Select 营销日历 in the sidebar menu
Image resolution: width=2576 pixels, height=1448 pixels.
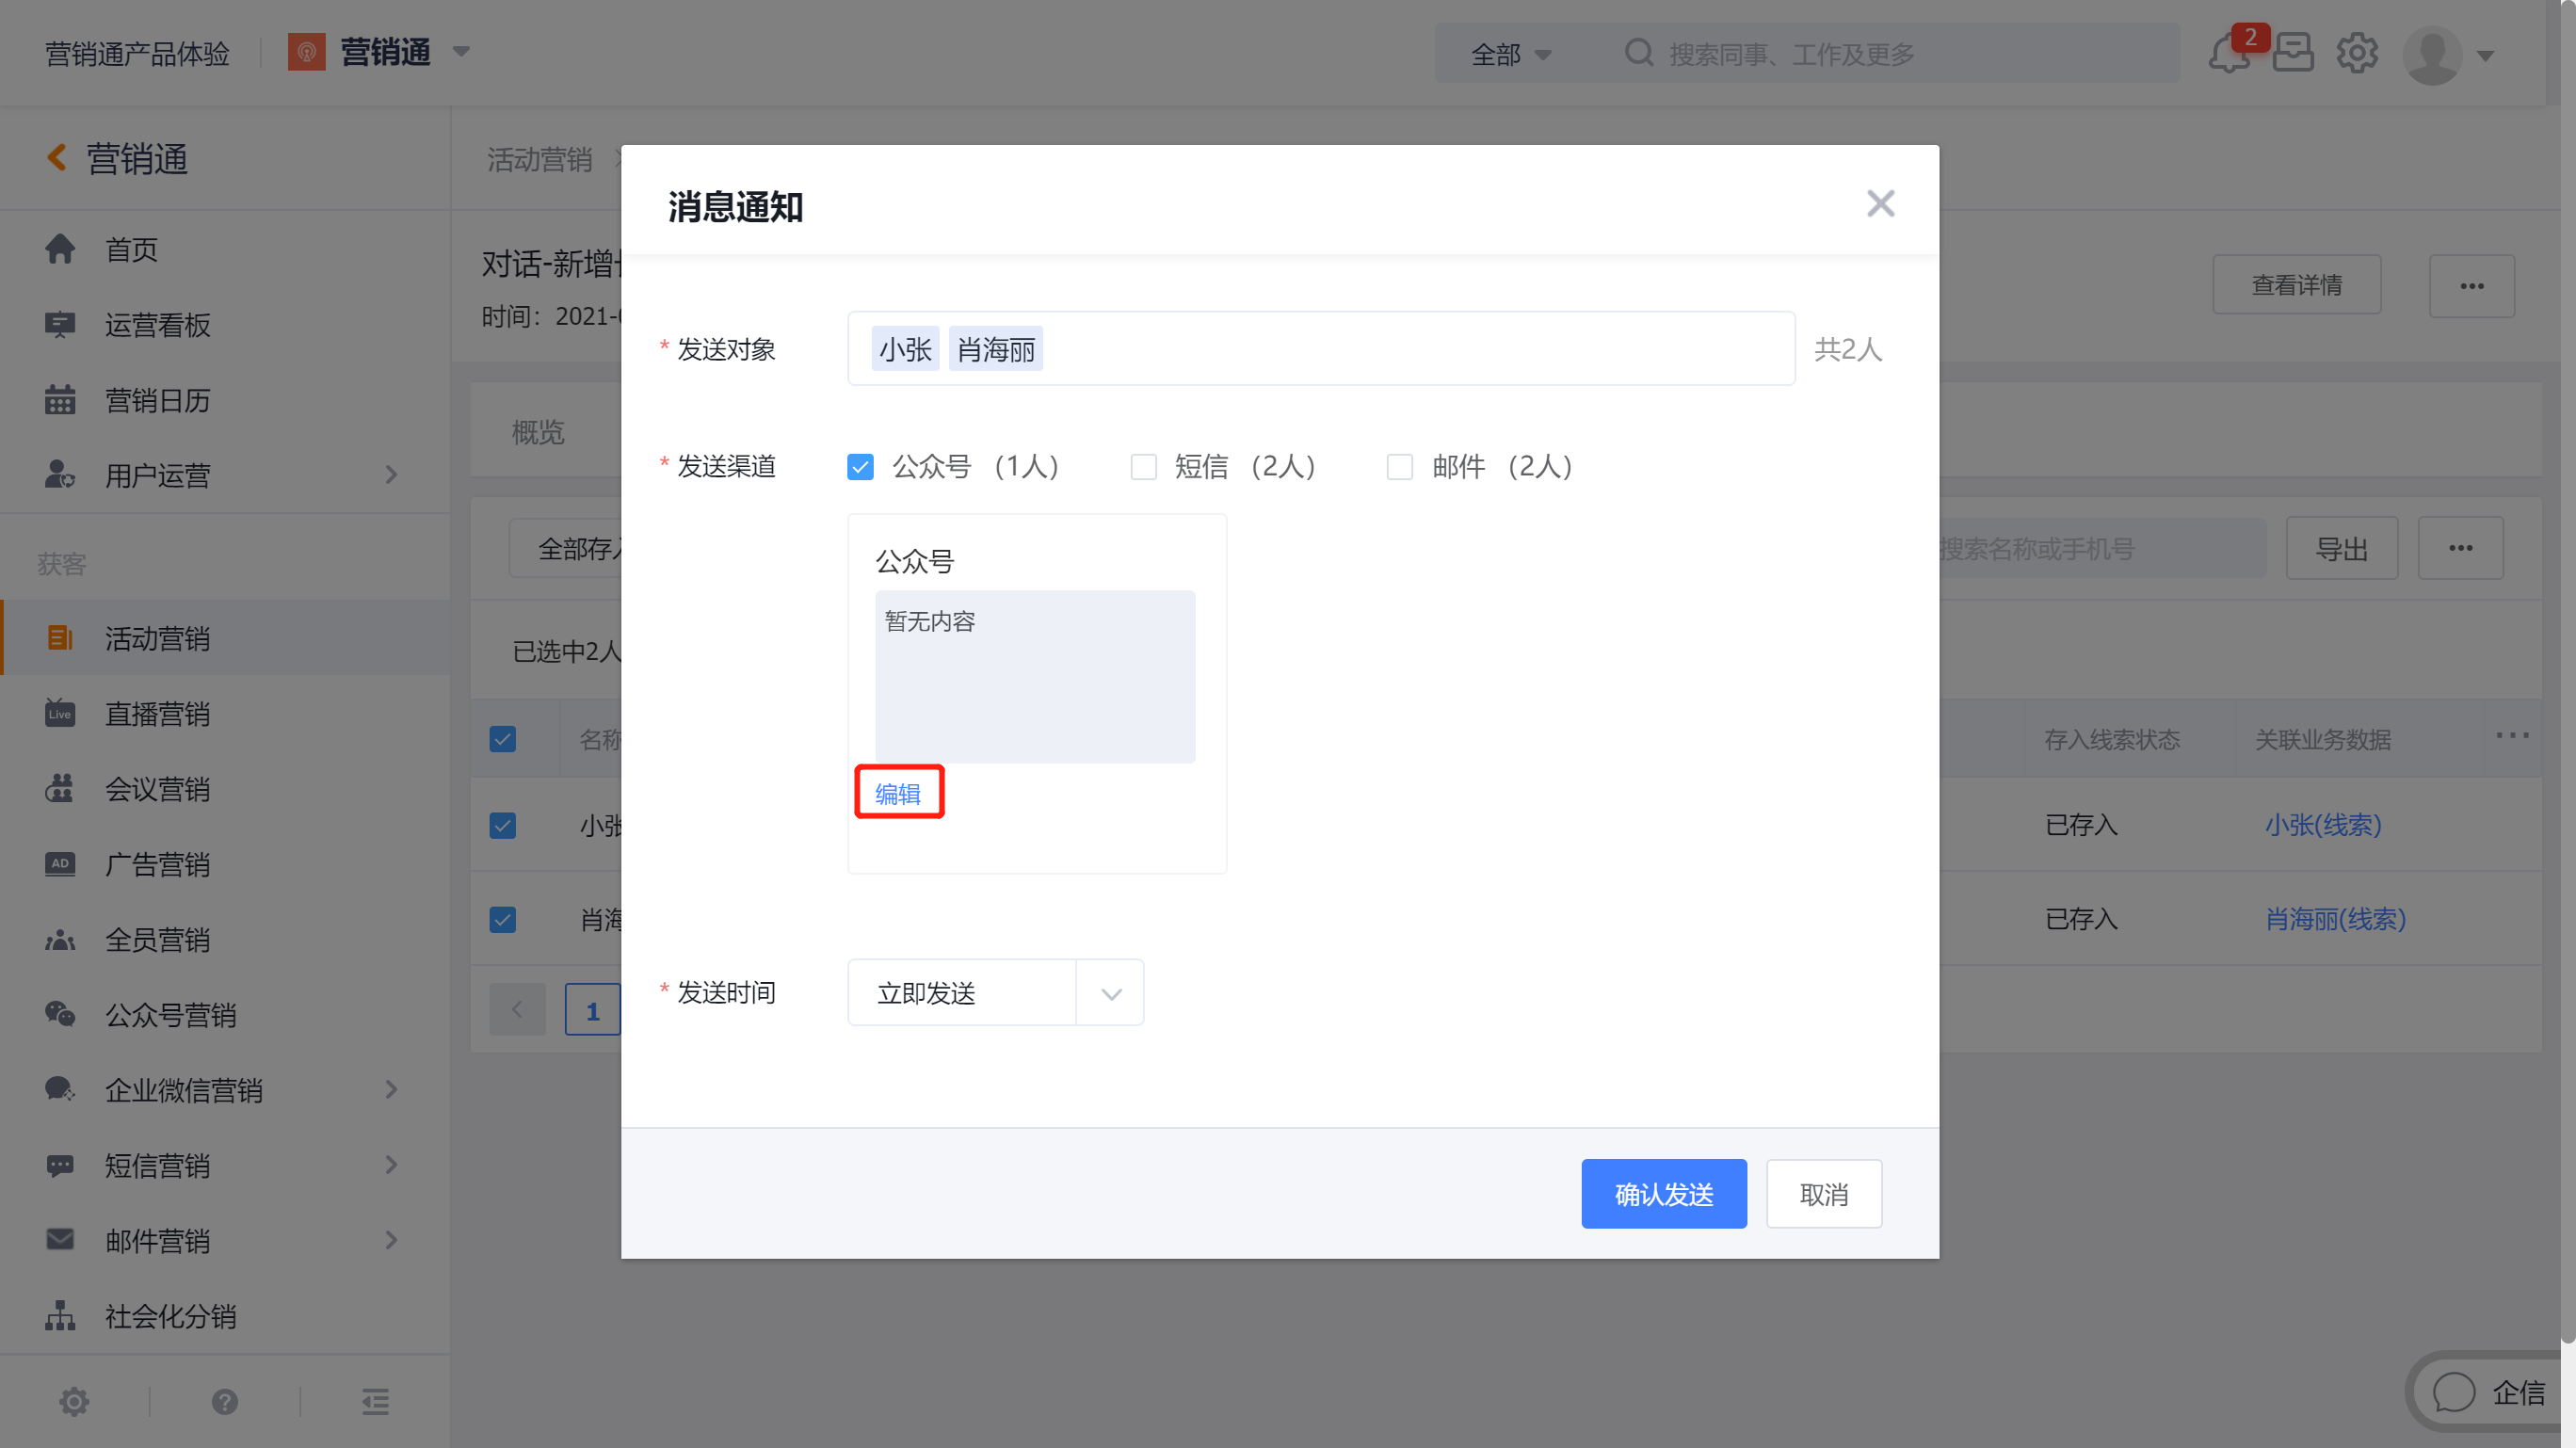(x=225, y=400)
